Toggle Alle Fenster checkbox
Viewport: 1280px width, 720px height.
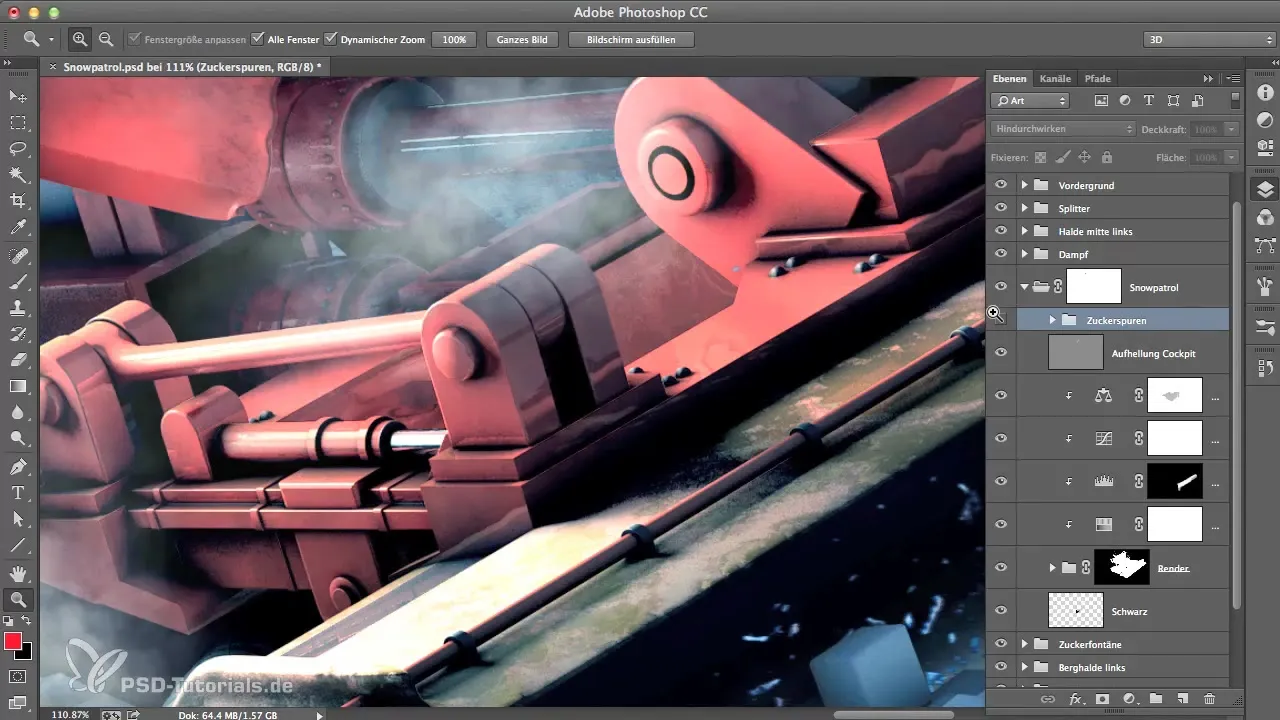pyautogui.click(x=258, y=39)
